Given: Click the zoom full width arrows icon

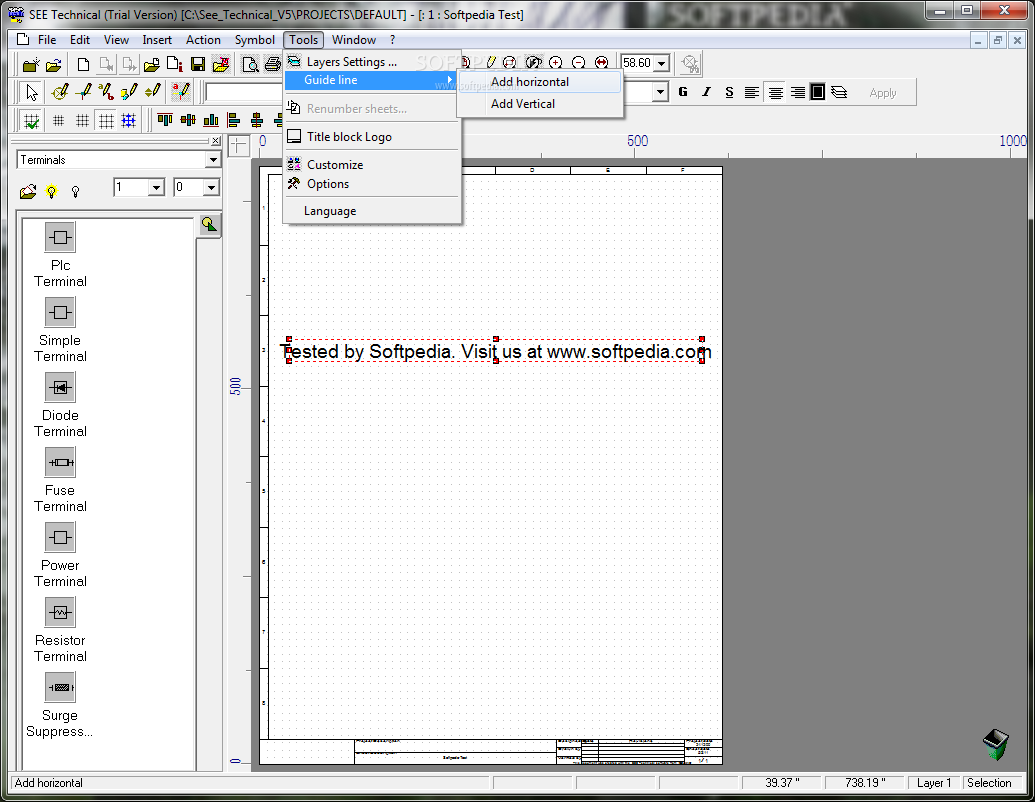Looking at the screenshot, I should tap(601, 63).
